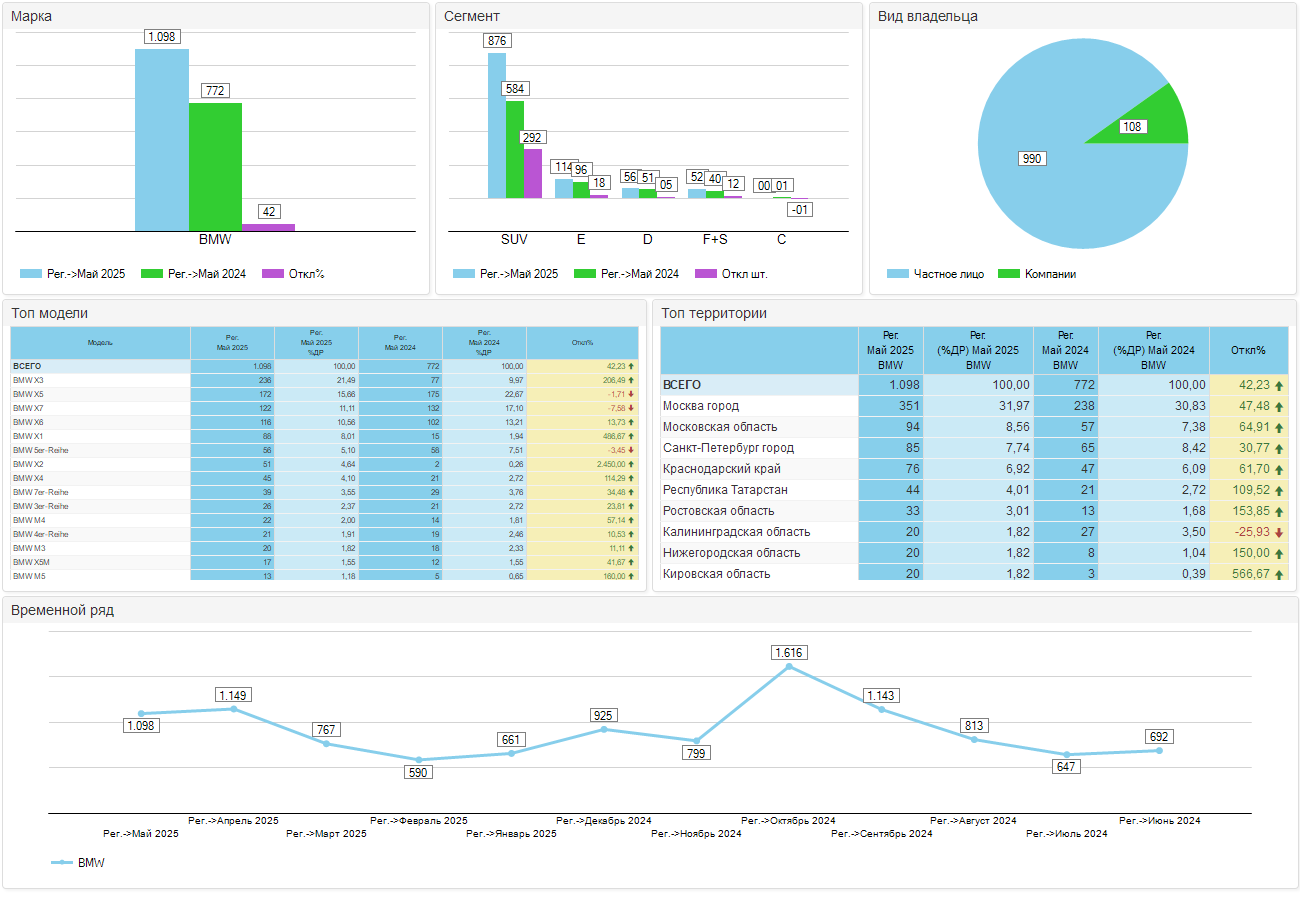Select Ростовская область row name
Screen dimensions: 1300x919
(x=718, y=511)
